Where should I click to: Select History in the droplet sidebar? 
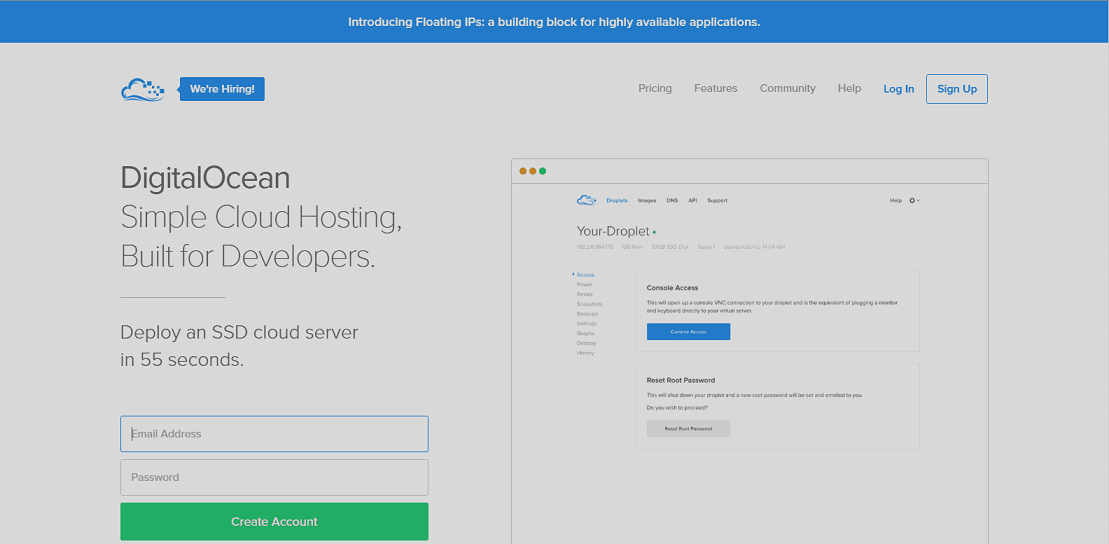[x=585, y=352]
